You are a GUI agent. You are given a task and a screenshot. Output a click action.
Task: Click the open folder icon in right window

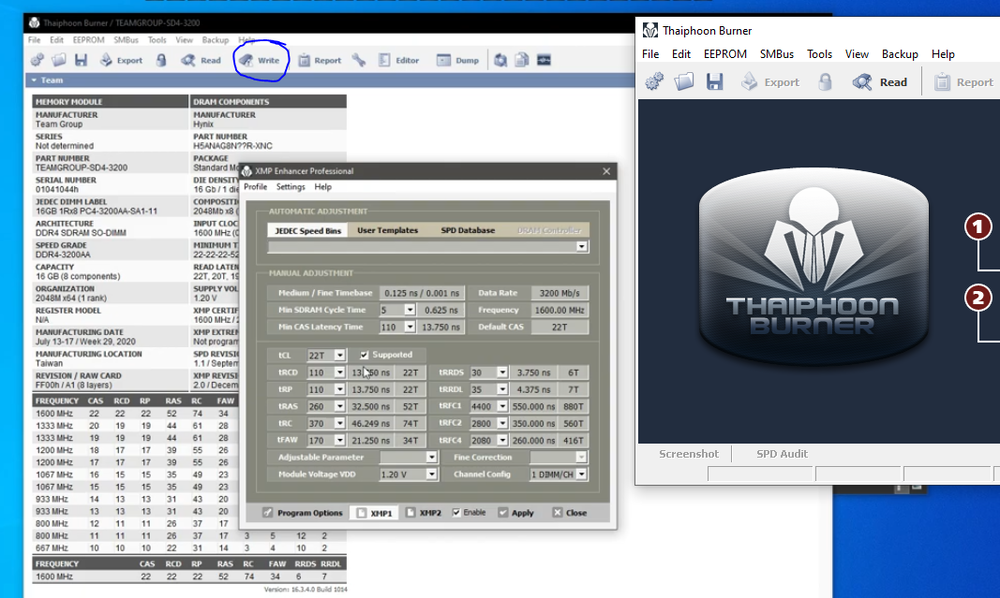tap(684, 82)
